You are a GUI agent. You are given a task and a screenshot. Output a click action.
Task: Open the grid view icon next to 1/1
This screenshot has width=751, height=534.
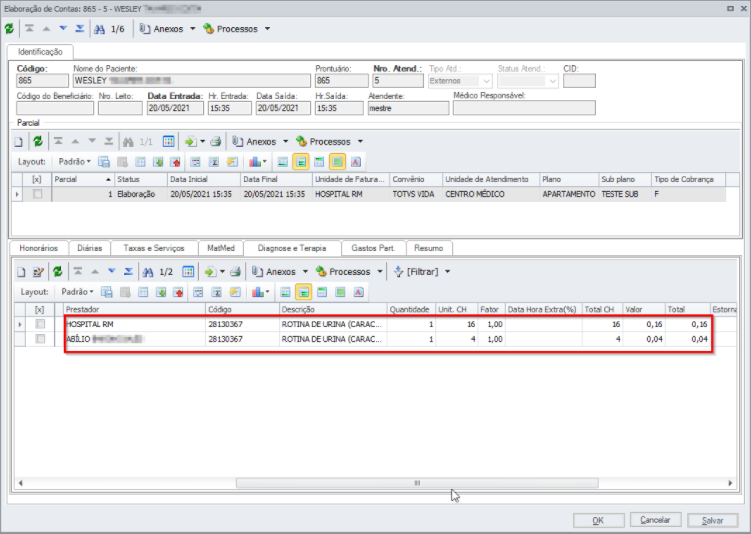169,141
